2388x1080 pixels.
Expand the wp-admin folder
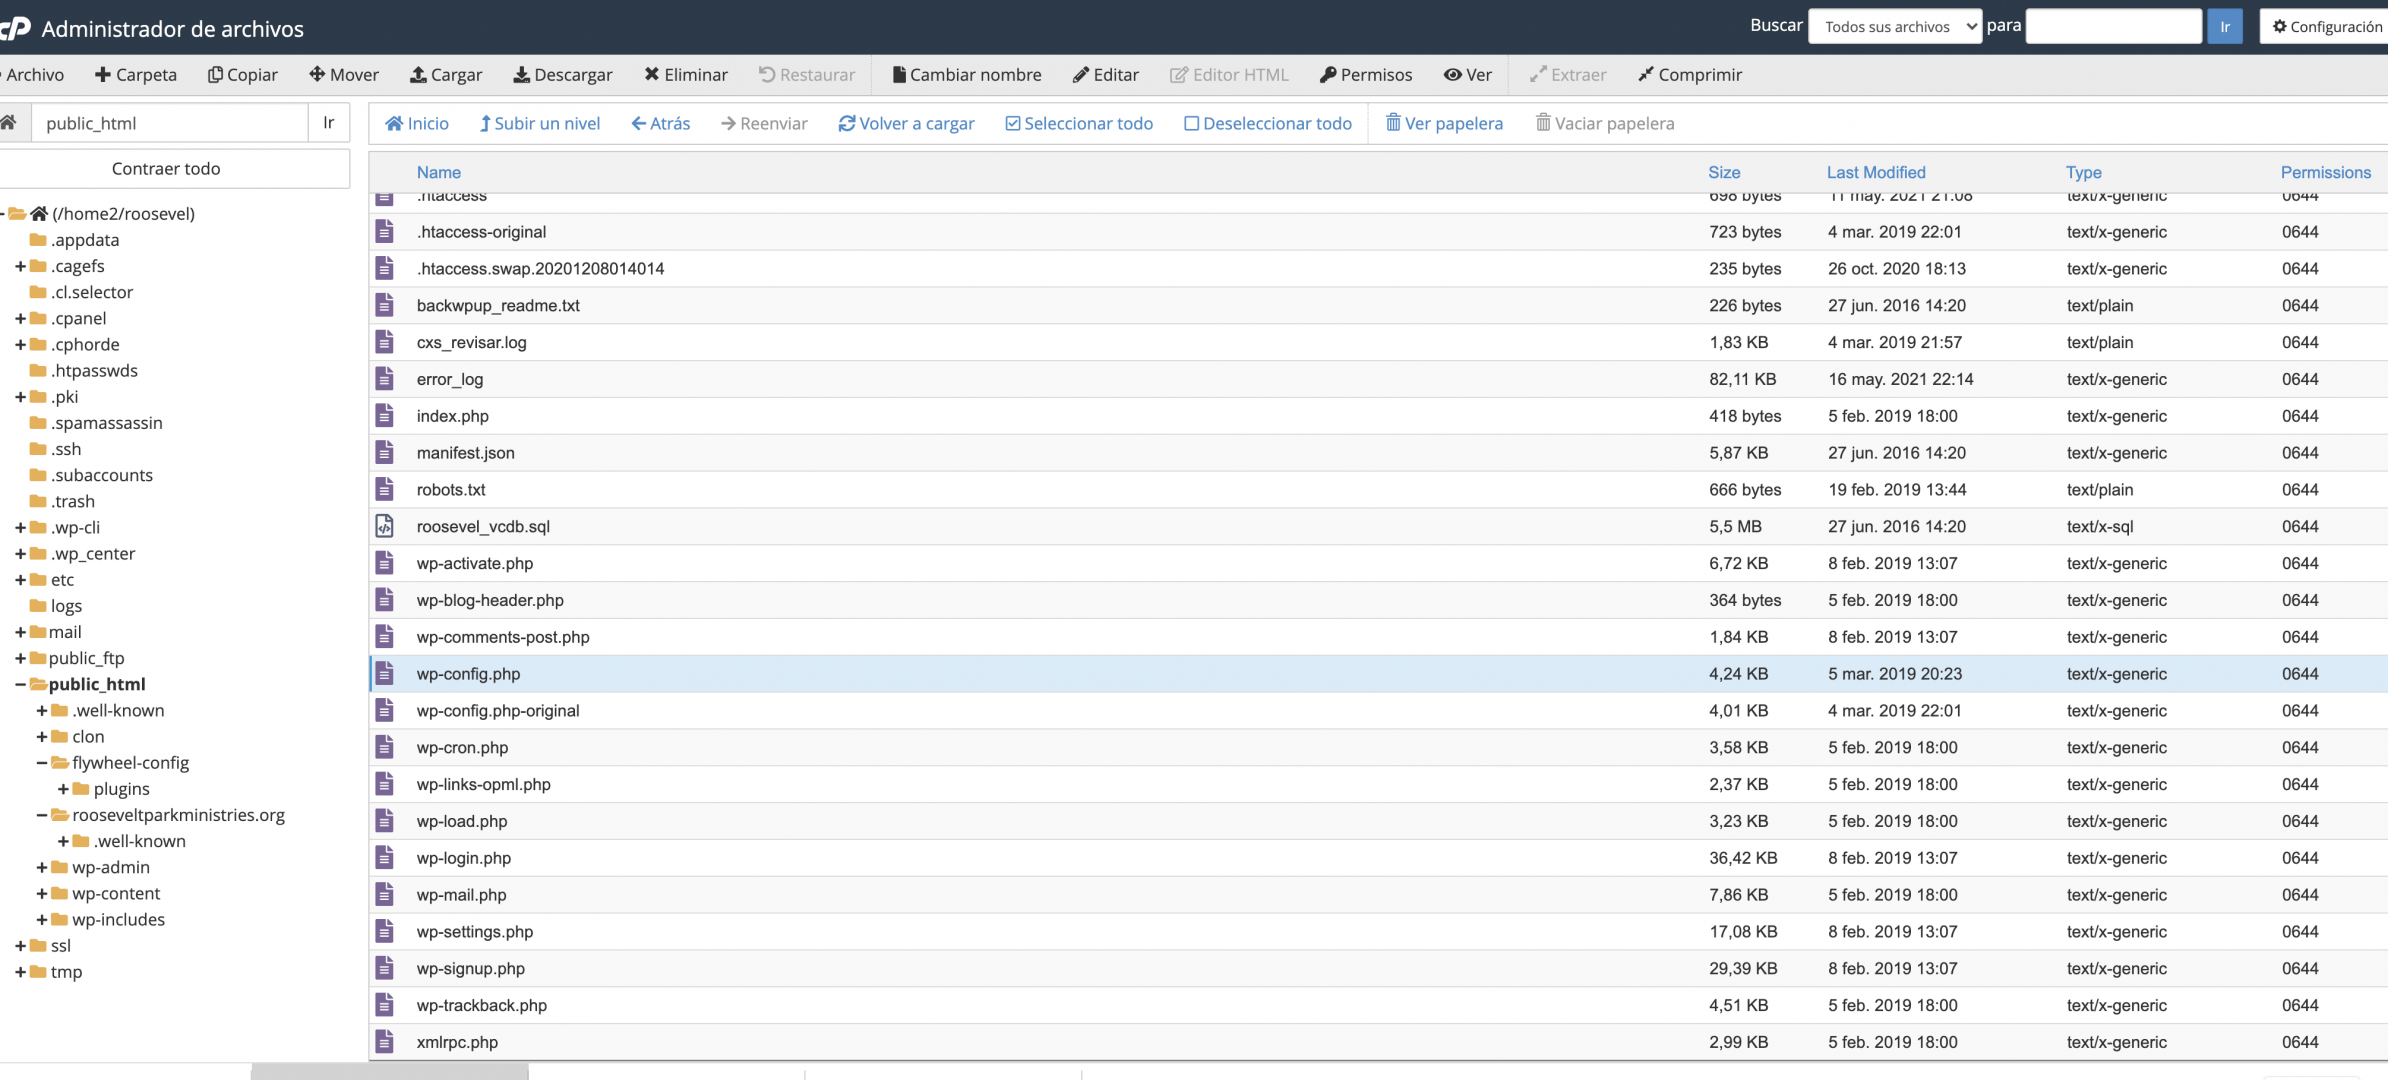click(41, 867)
